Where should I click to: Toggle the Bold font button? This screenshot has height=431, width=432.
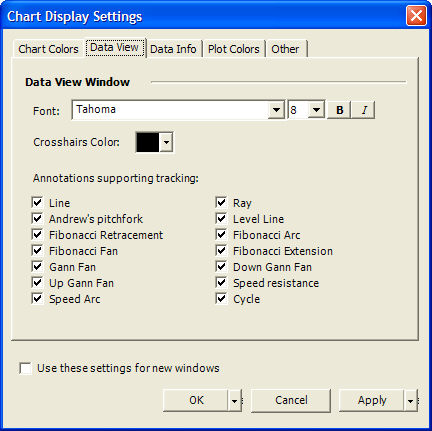pyautogui.click(x=339, y=110)
